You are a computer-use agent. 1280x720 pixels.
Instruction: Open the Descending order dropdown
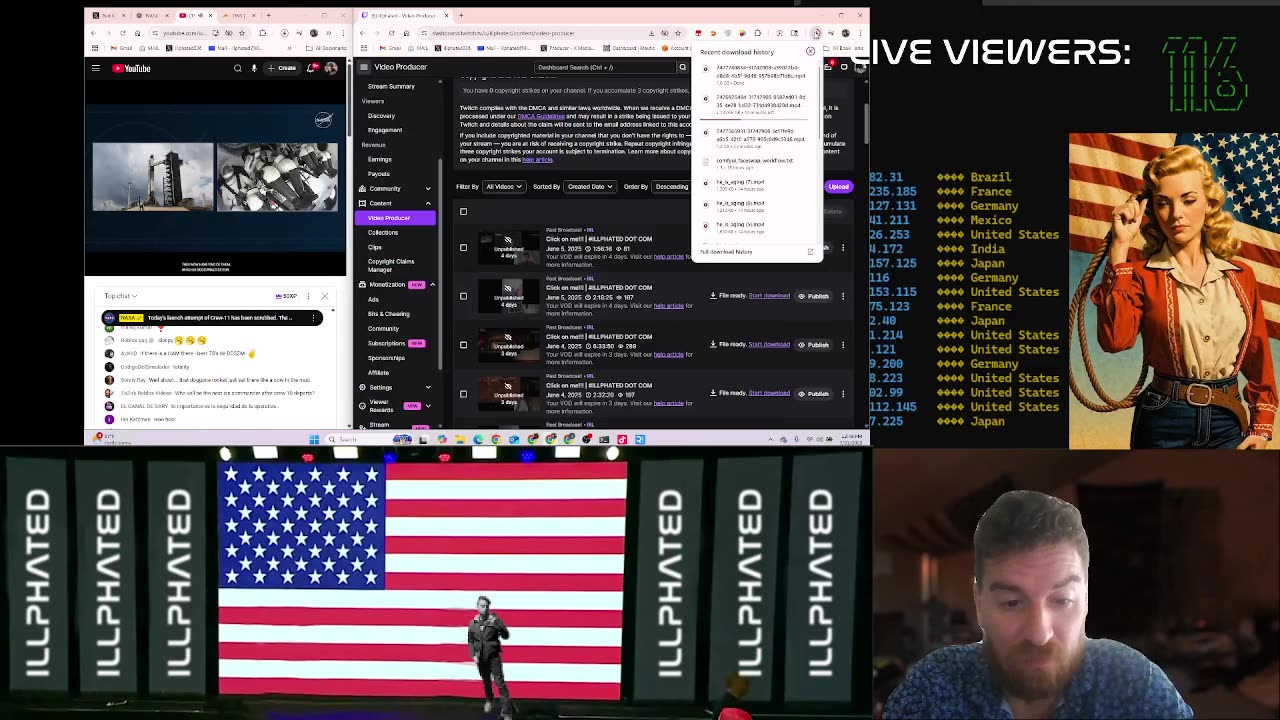[671, 186]
